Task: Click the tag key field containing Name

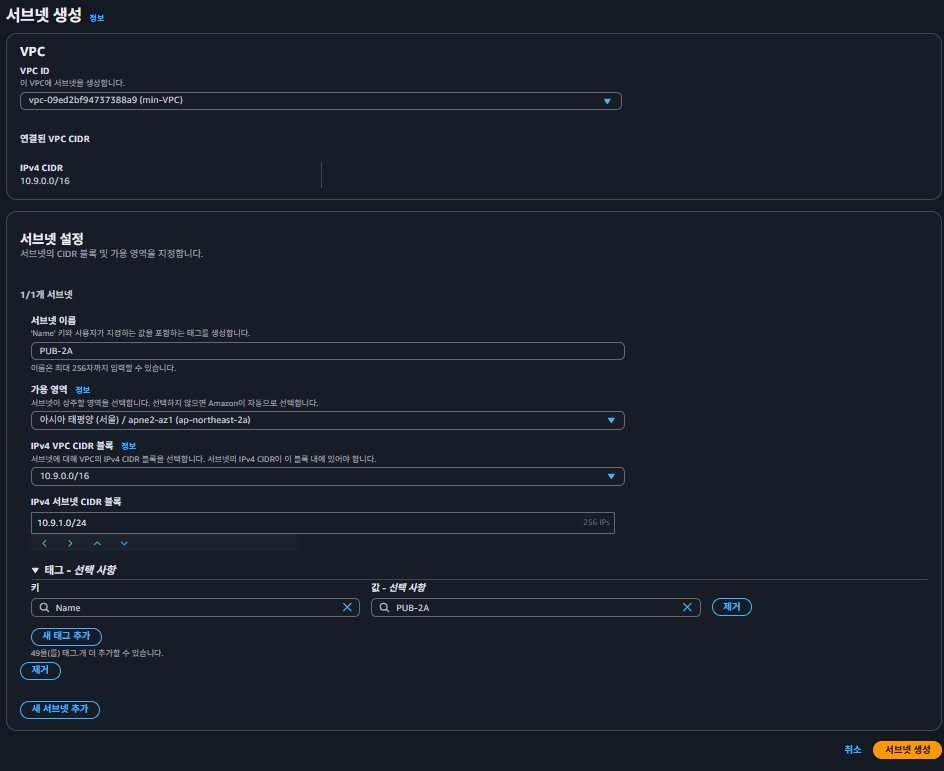Action: 195,607
